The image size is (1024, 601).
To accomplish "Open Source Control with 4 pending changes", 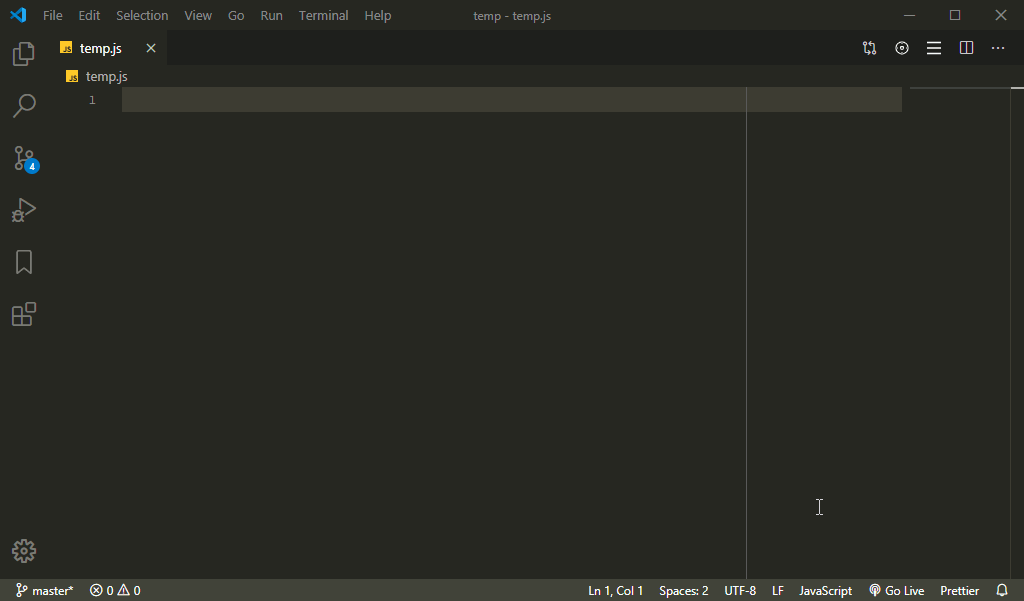I will point(23,158).
